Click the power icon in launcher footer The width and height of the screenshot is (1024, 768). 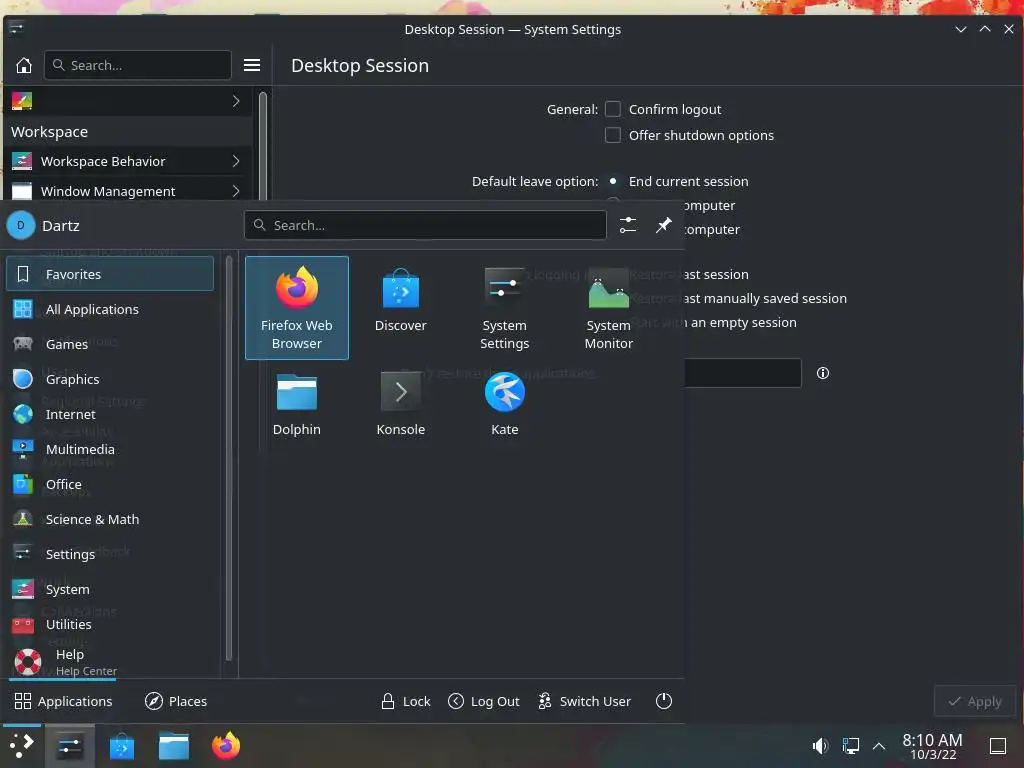pos(664,701)
